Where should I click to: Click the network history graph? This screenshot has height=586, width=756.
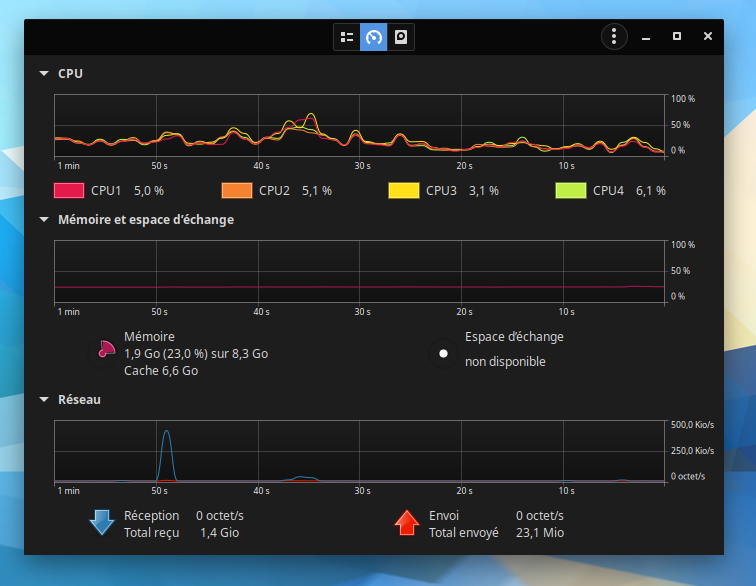pyautogui.click(x=360, y=452)
